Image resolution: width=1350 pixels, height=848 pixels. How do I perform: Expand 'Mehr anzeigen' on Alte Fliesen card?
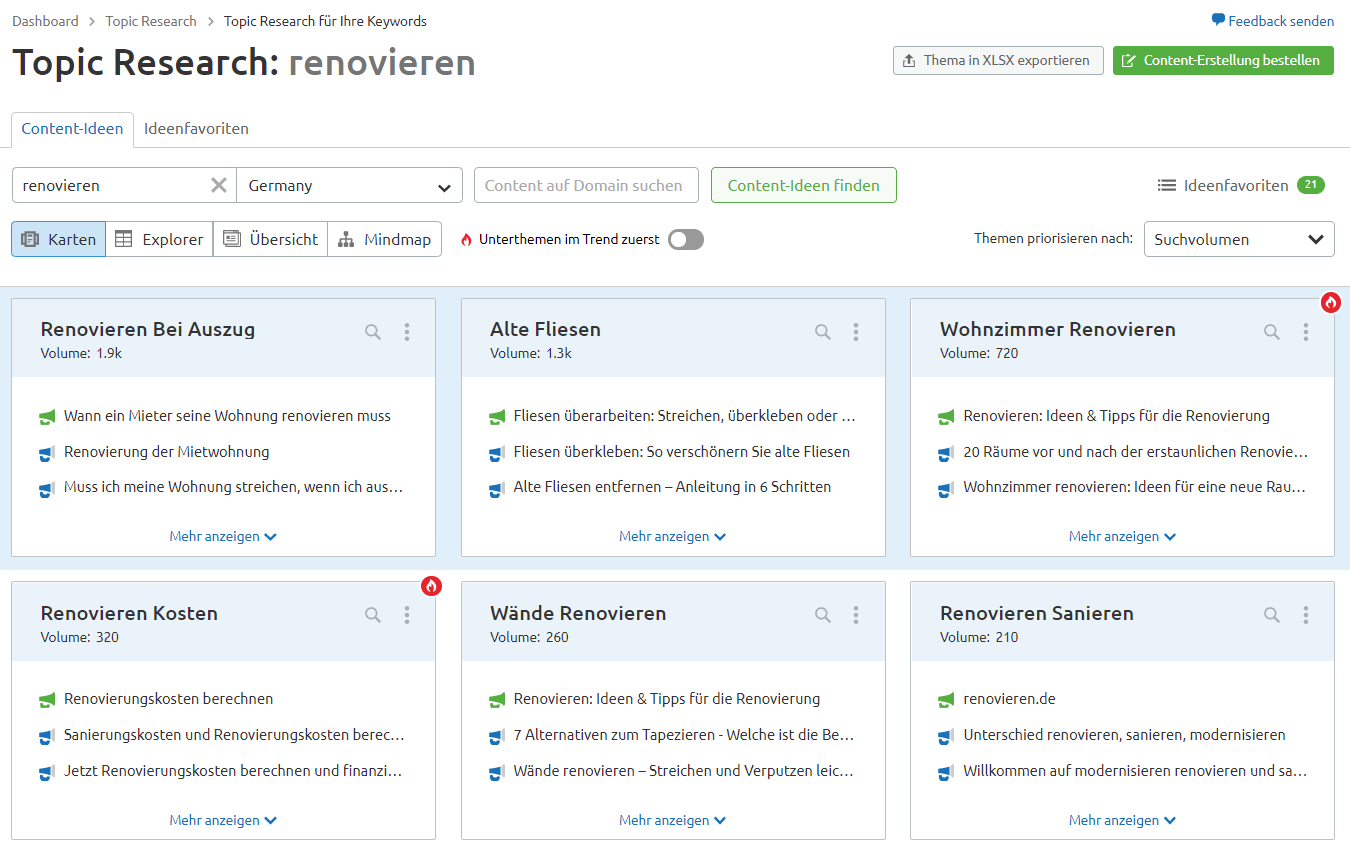(673, 536)
